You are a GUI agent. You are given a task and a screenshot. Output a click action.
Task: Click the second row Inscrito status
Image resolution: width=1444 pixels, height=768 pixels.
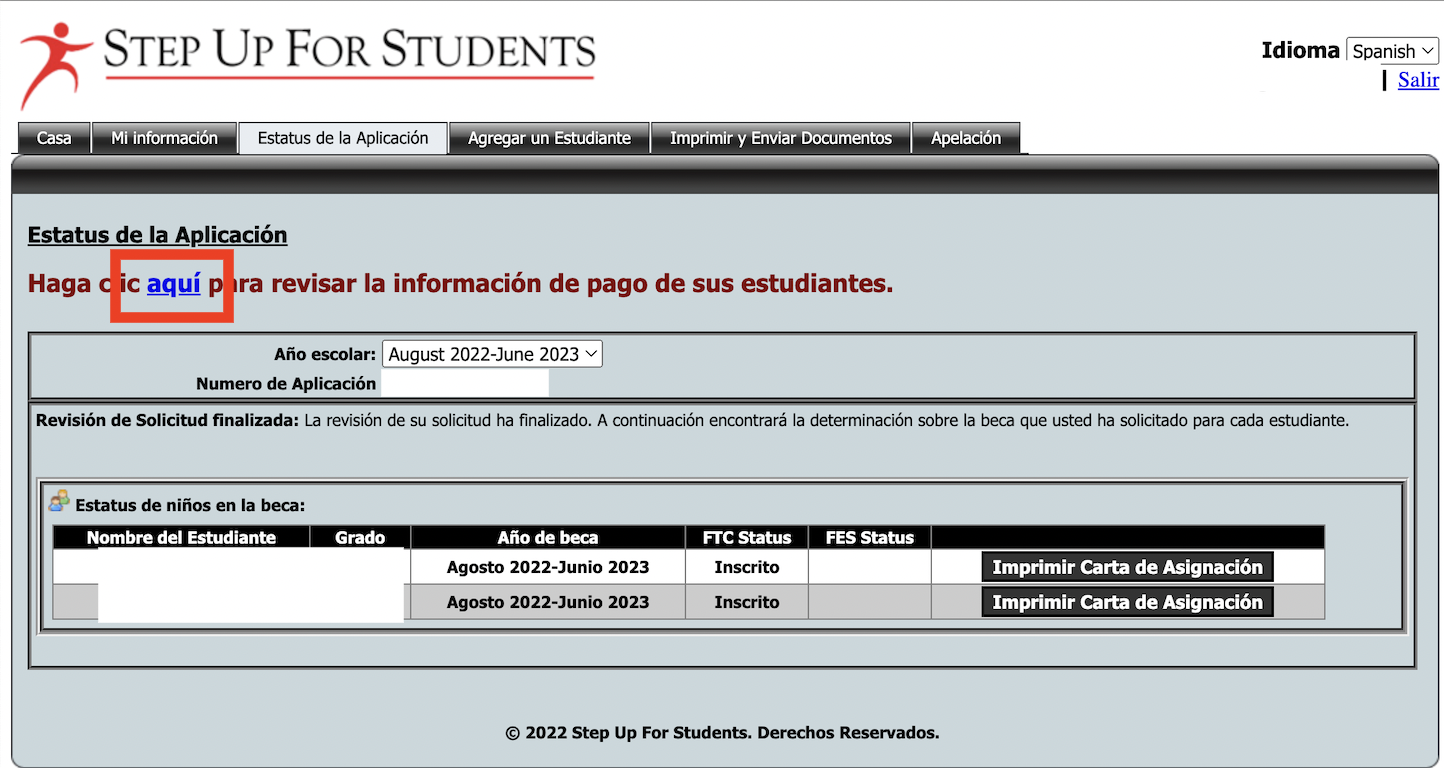[747, 602]
